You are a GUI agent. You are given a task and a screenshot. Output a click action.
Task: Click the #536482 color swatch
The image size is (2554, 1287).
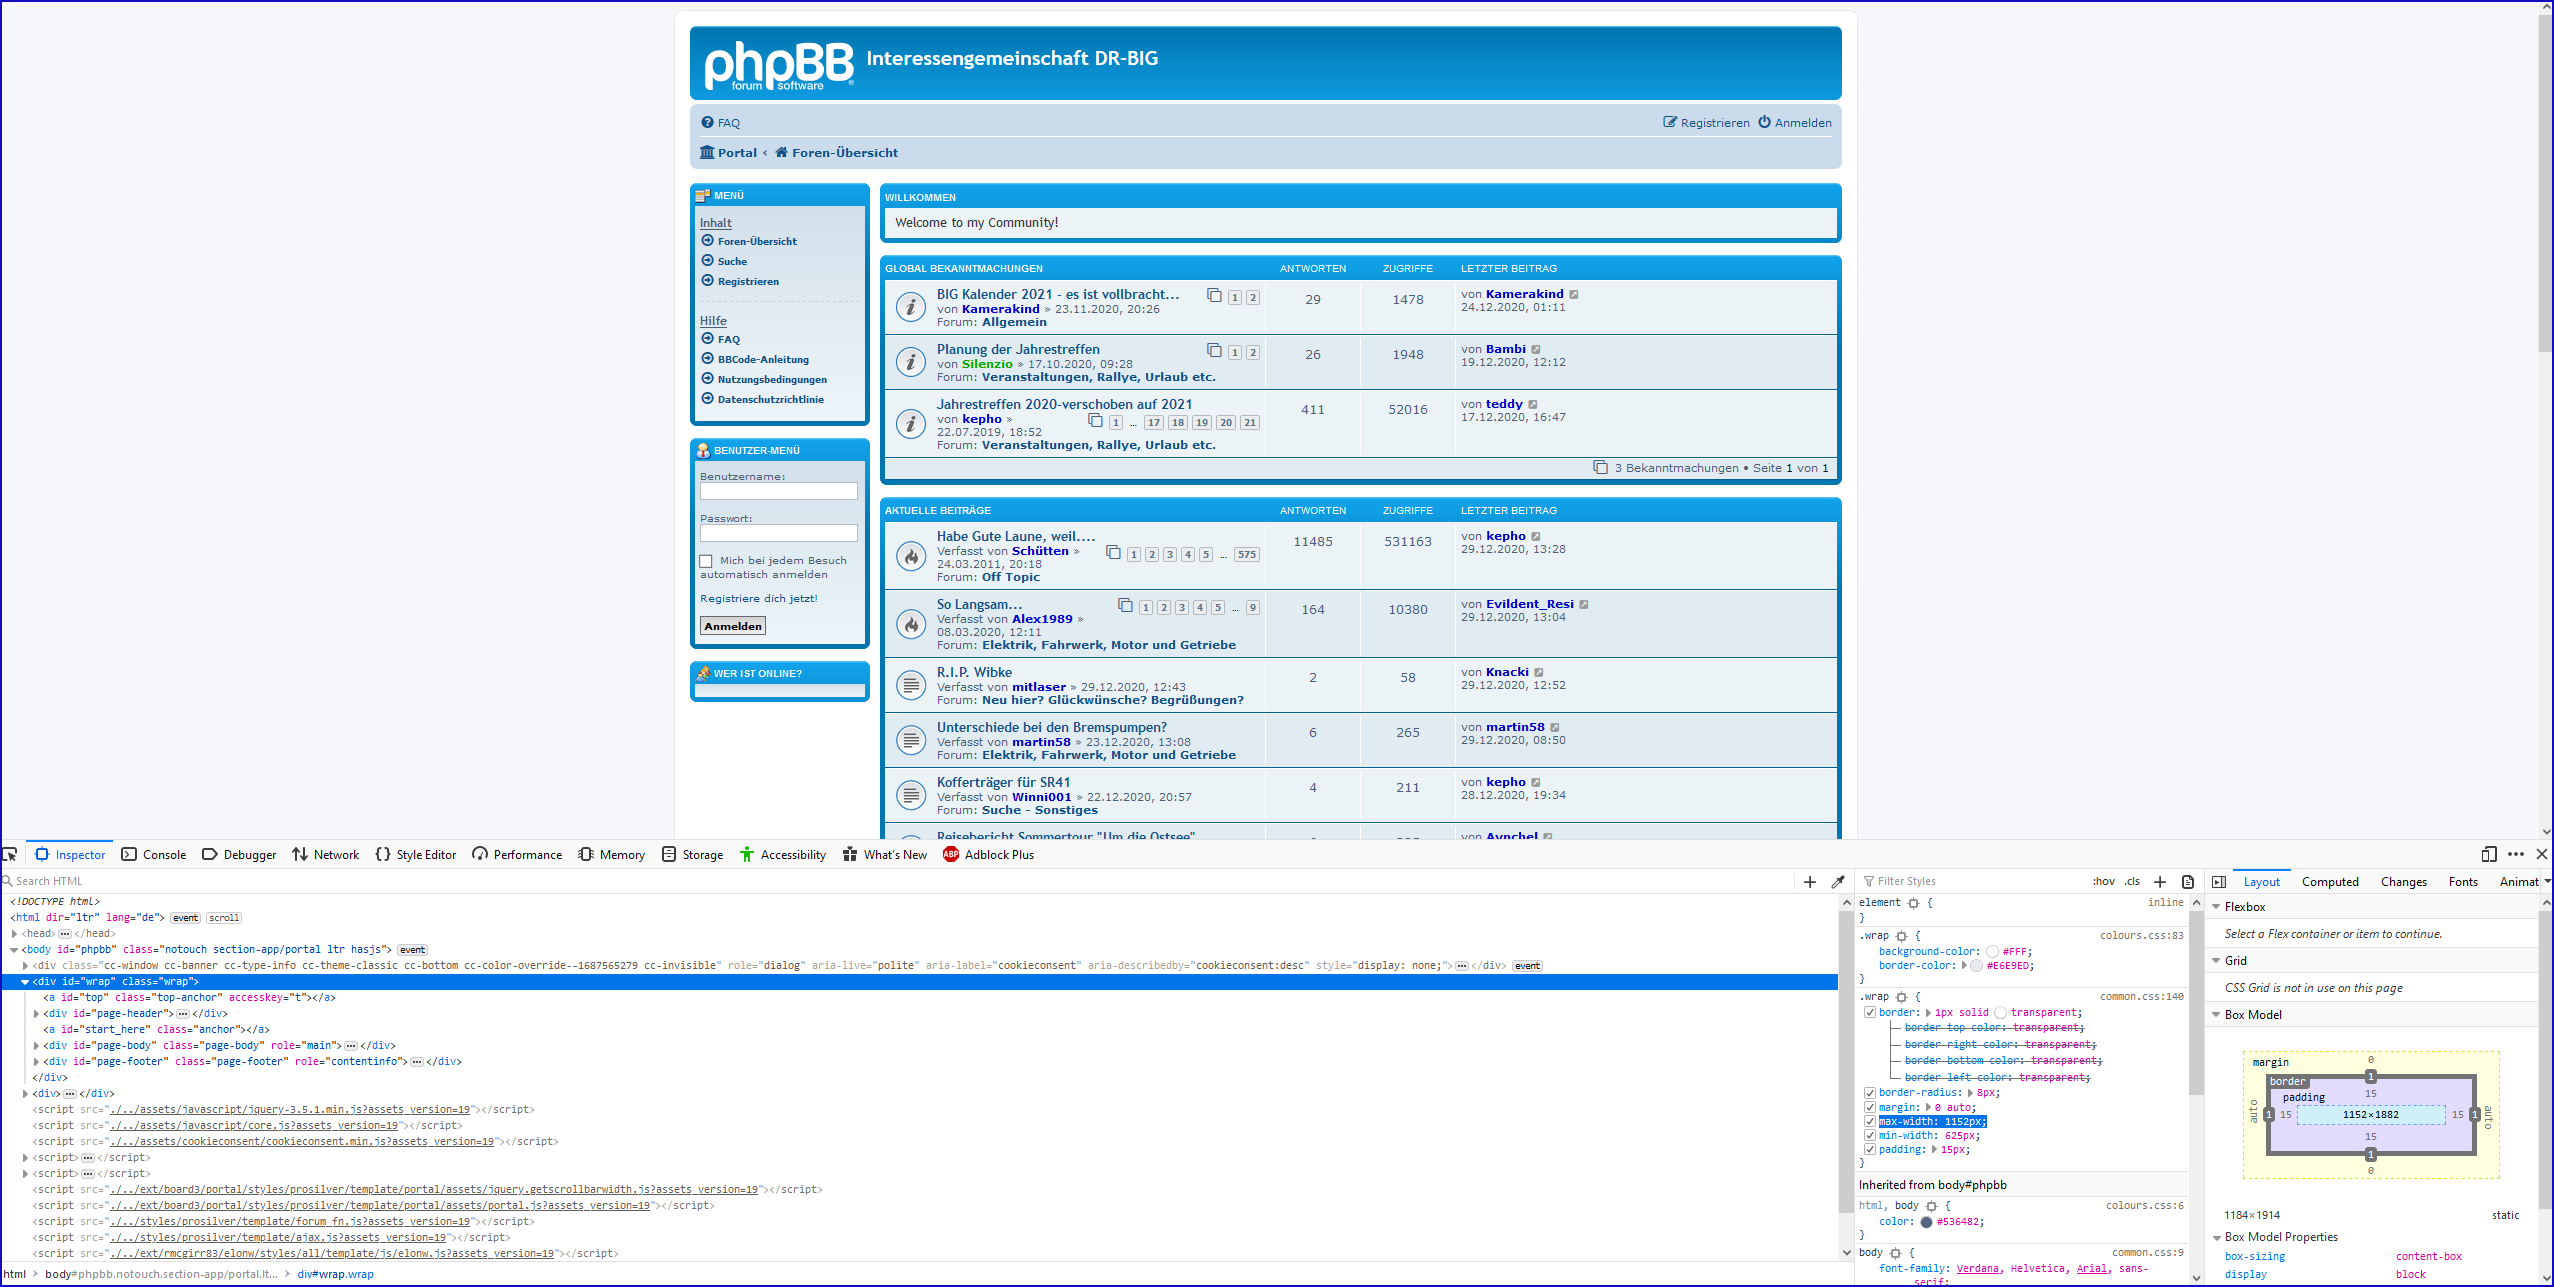(1926, 1221)
